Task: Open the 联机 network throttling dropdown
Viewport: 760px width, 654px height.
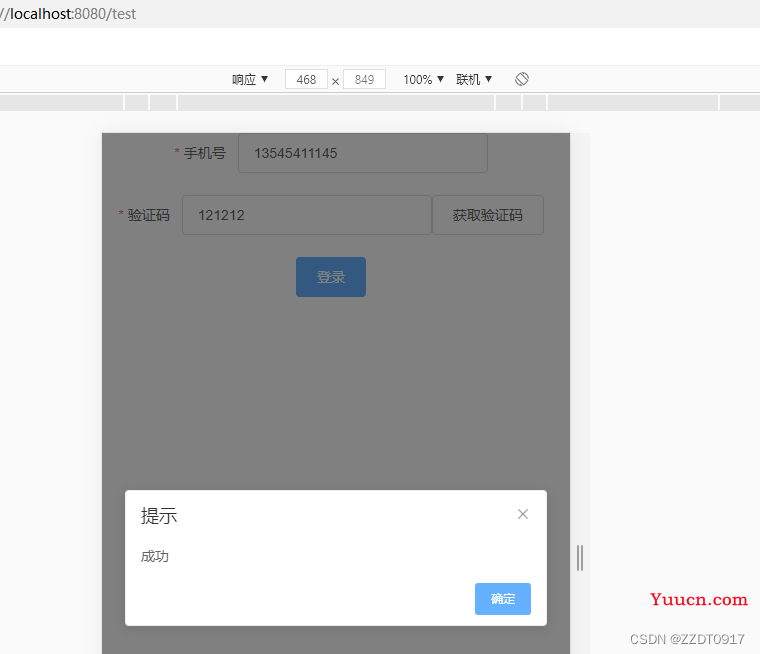Action: [474, 79]
